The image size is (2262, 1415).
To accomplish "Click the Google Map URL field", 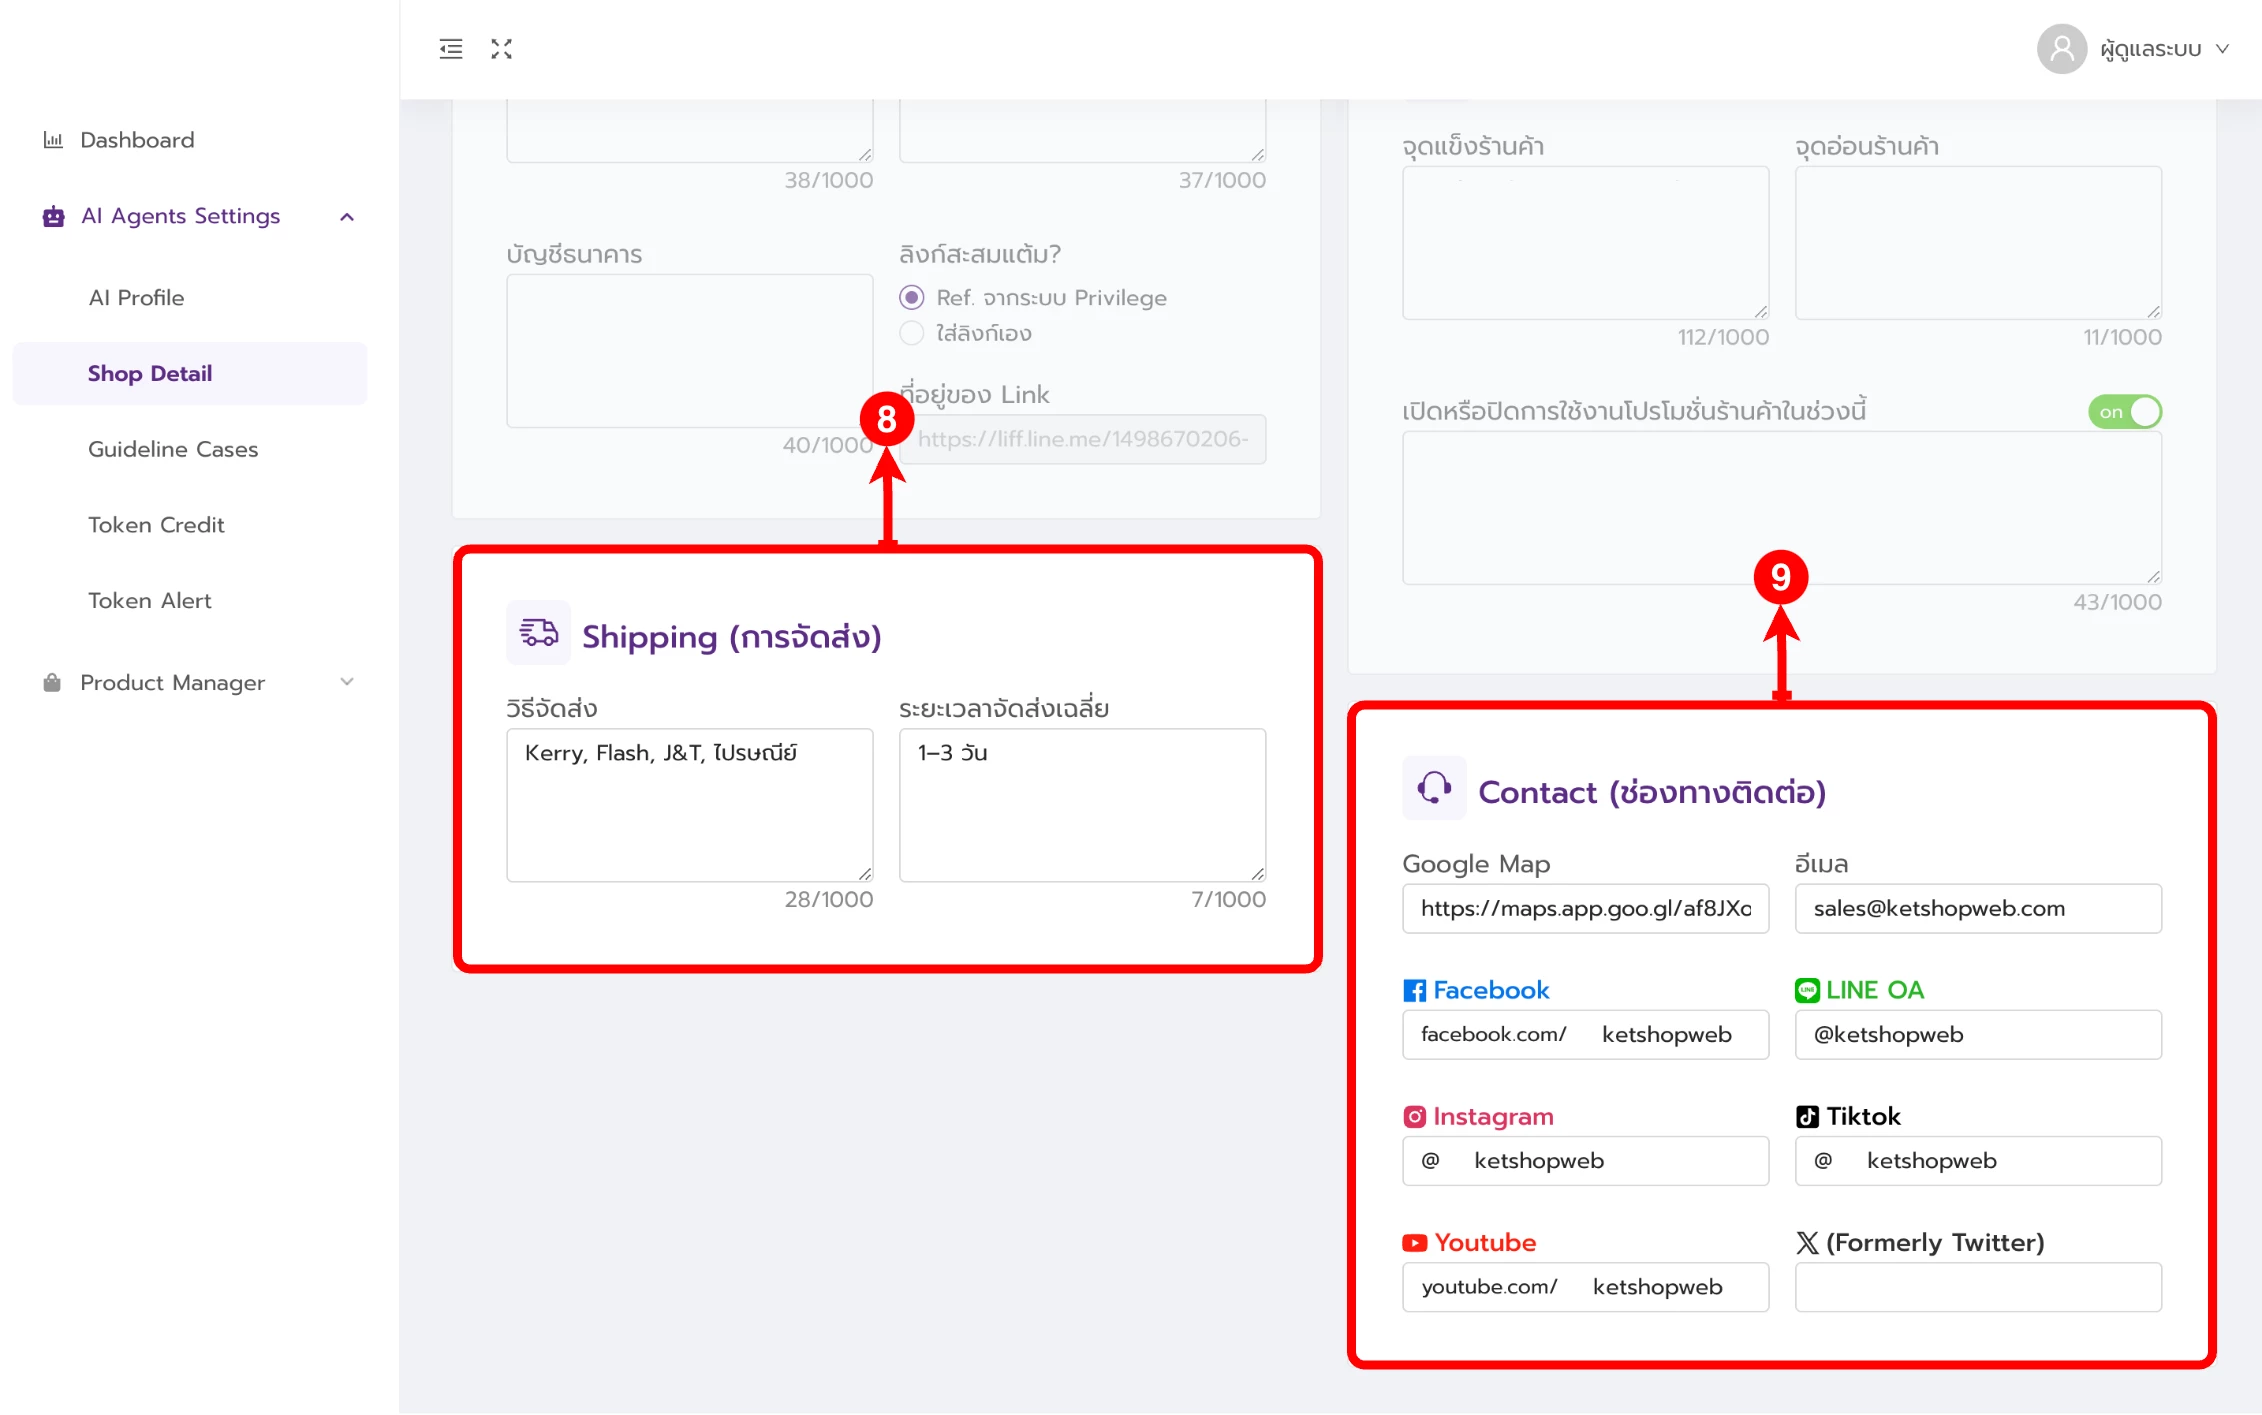I will pos(1585,908).
